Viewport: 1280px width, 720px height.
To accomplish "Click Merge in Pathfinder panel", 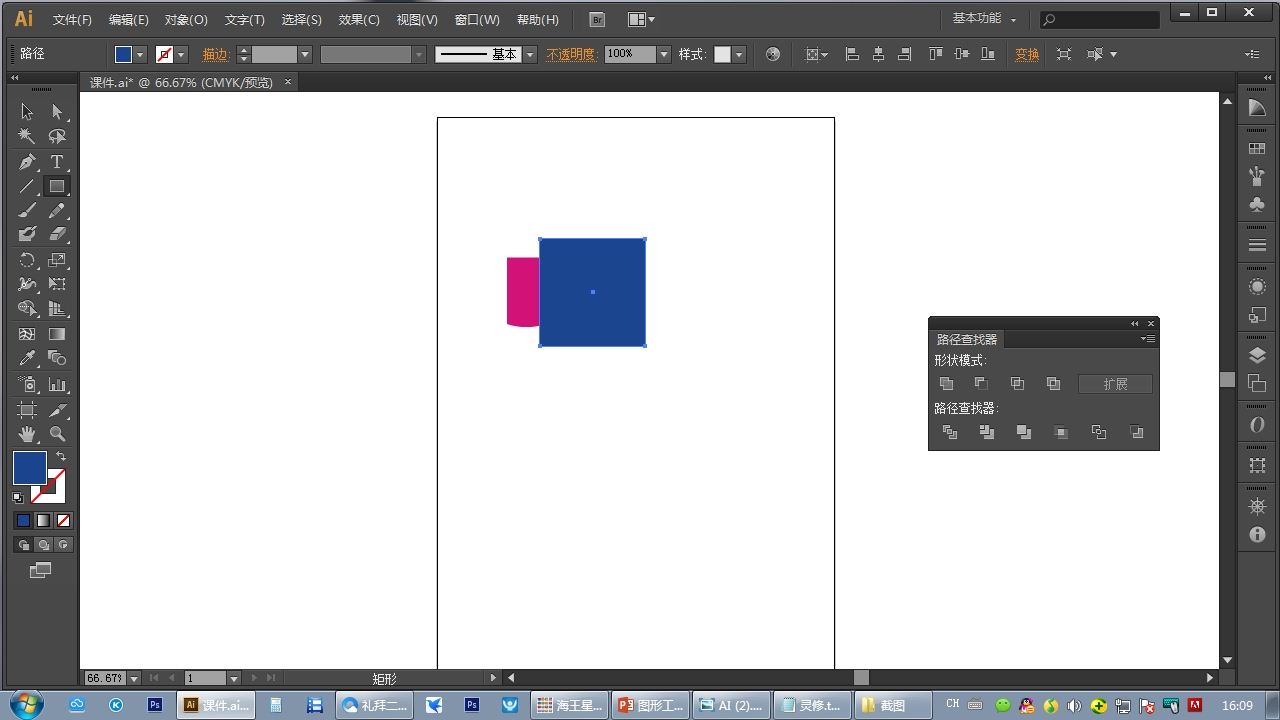I will point(1024,432).
